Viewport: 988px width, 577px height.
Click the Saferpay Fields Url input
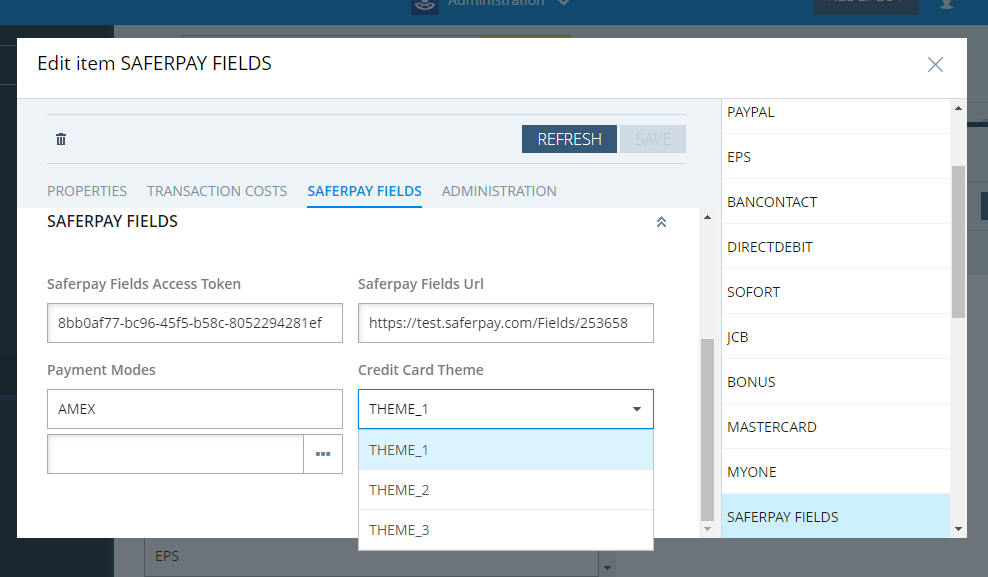(x=505, y=324)
